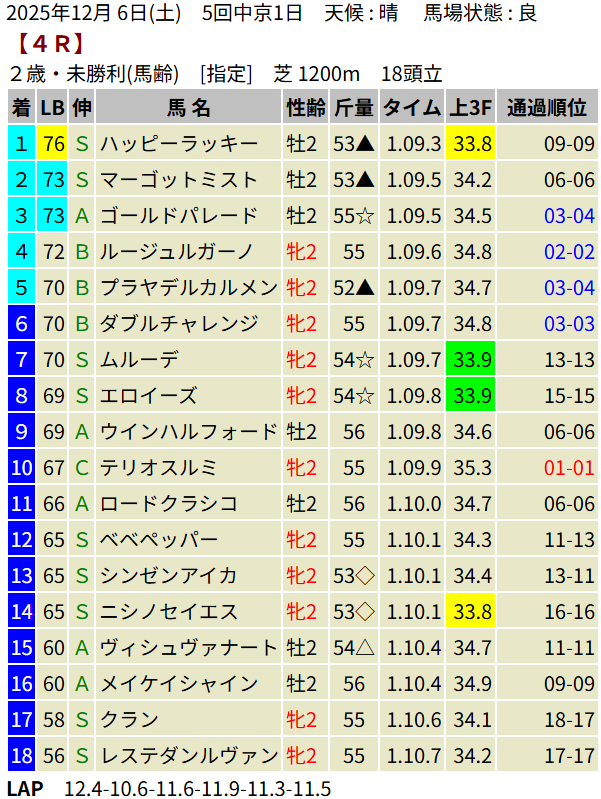Click horse レステダンルヴァン
This screenshot has width=601, height=799.
pos(188,754)
